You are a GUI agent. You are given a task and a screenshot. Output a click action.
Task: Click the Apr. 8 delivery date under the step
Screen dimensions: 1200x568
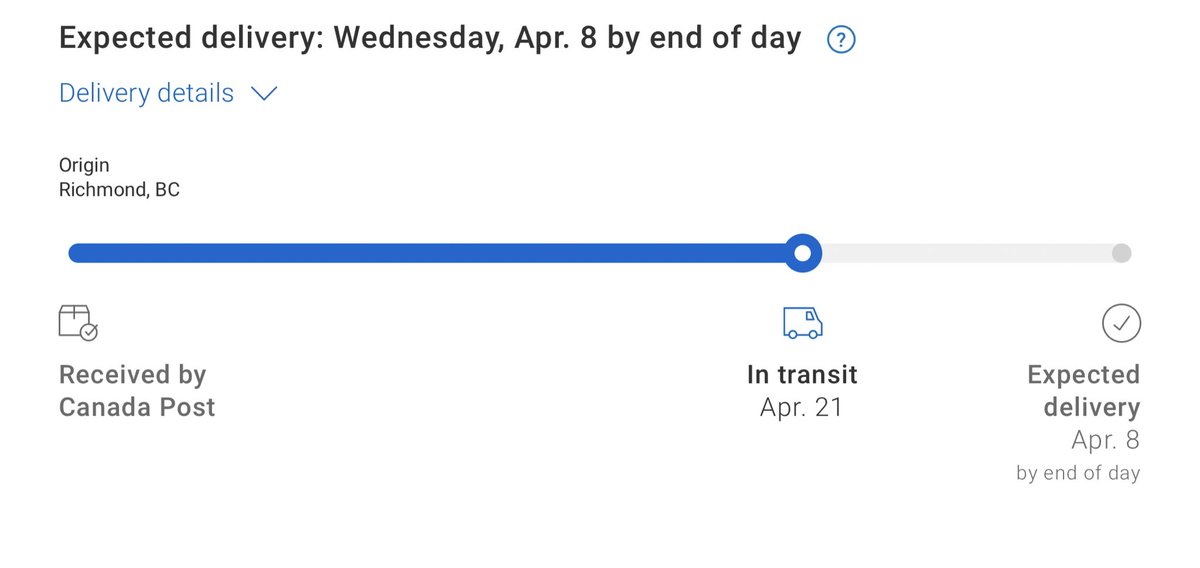point(1105,440)
